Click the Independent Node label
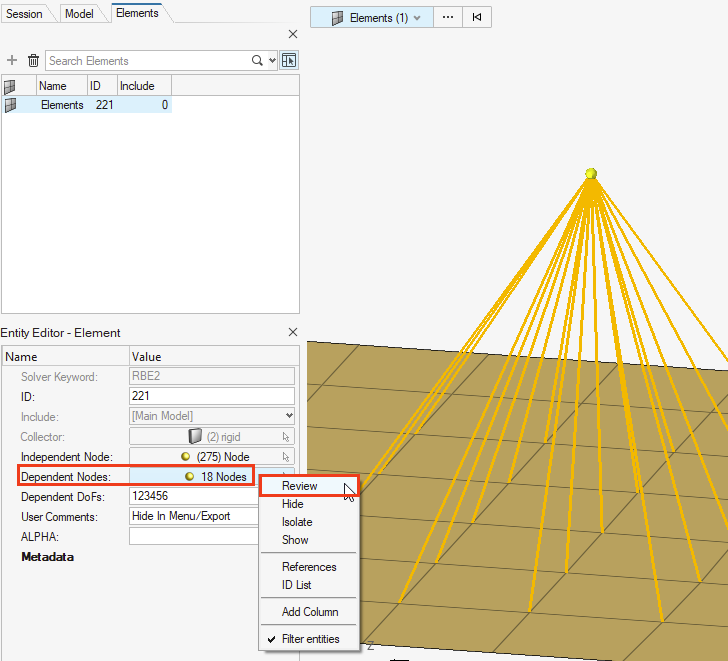 [x=66, y=457]
